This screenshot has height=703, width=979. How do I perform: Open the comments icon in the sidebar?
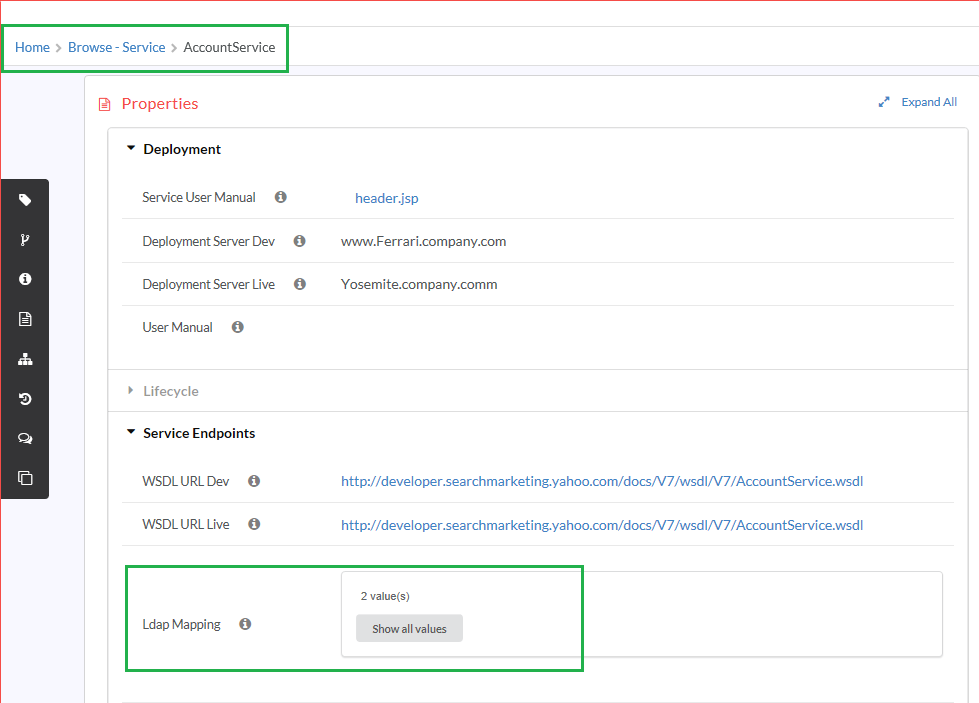tap(25, 438)
